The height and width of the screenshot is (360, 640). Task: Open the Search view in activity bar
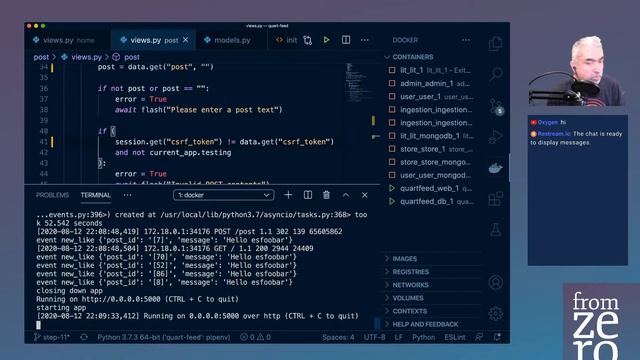click(496, 74)
